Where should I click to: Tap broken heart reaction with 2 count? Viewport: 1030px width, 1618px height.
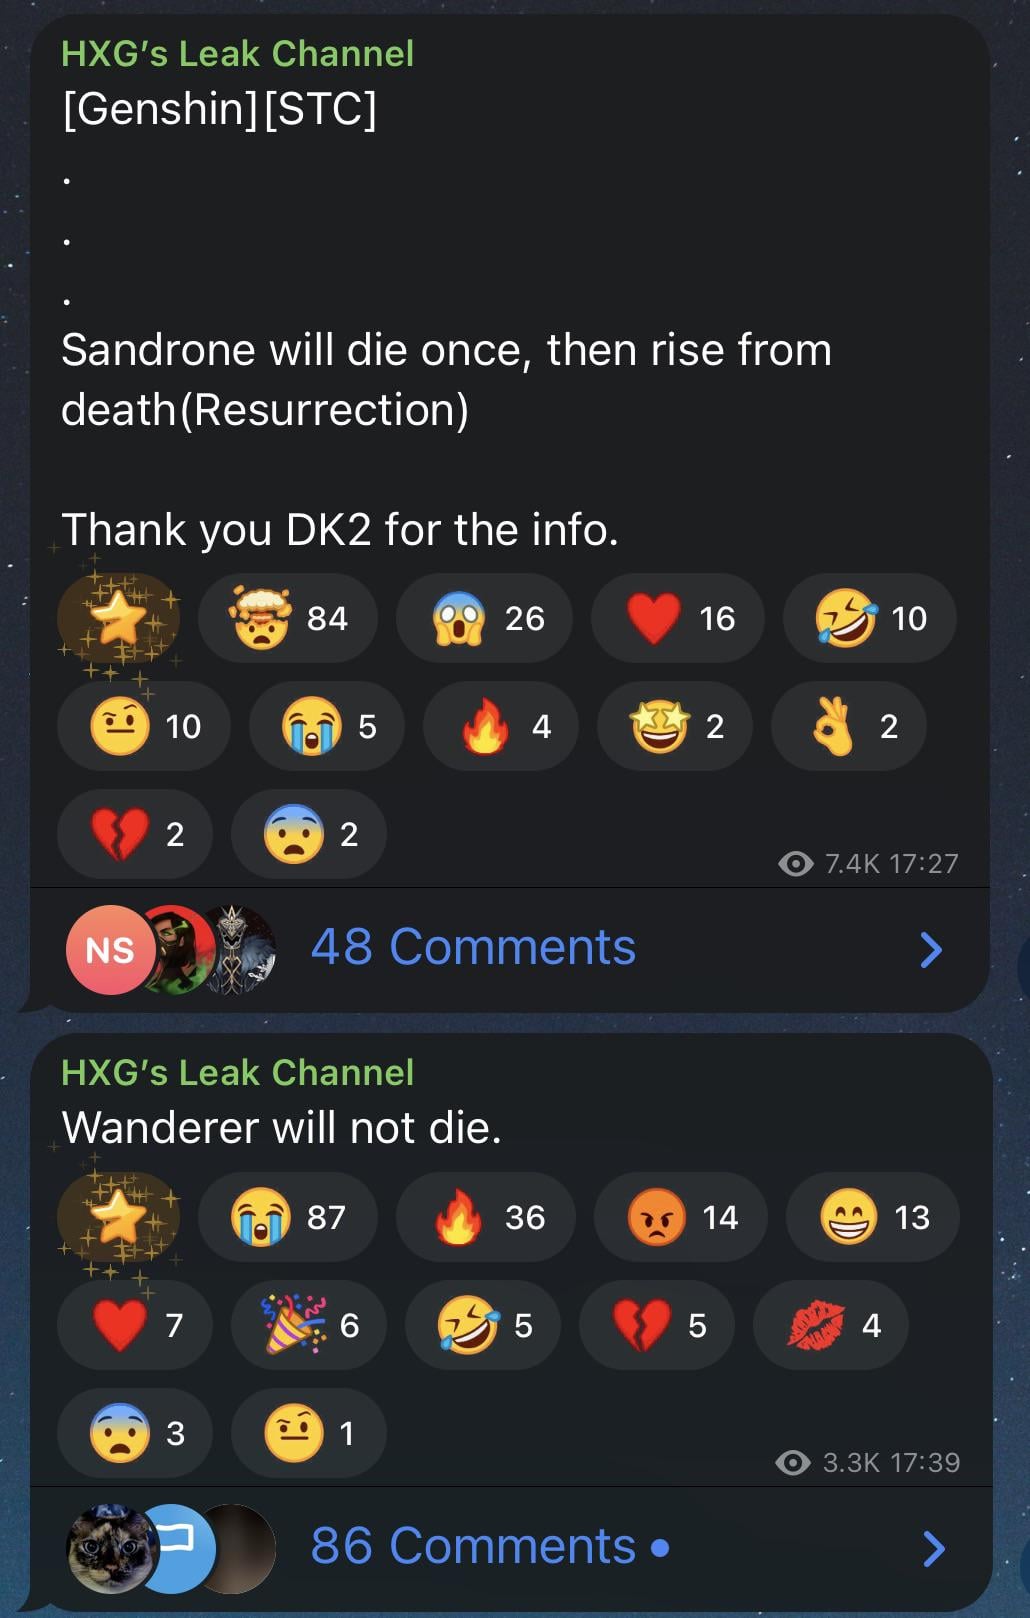pyautogui.click(x=135, y=835)
